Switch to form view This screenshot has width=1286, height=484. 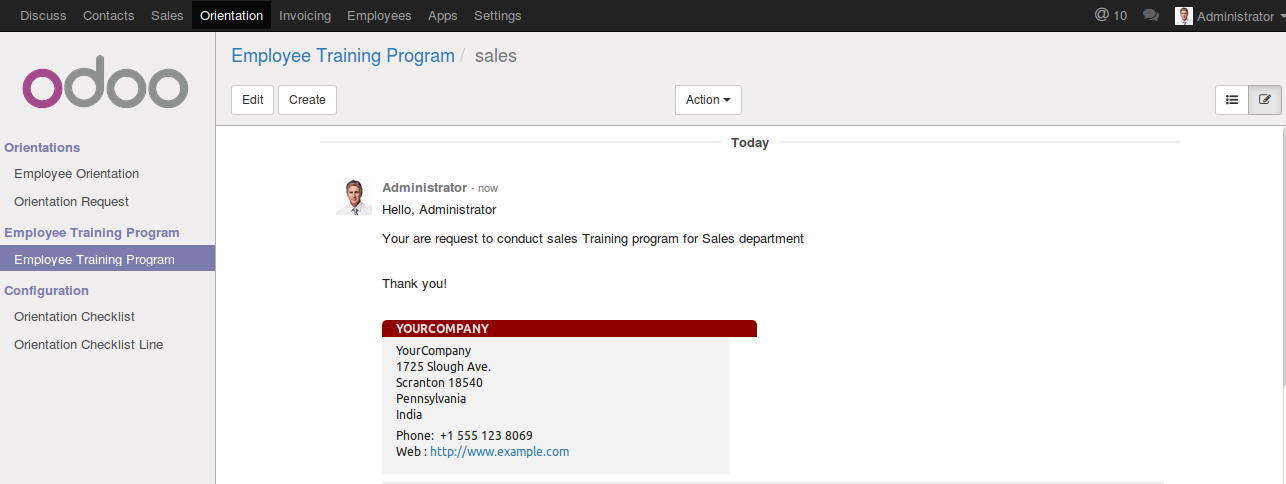point(1265,100)
